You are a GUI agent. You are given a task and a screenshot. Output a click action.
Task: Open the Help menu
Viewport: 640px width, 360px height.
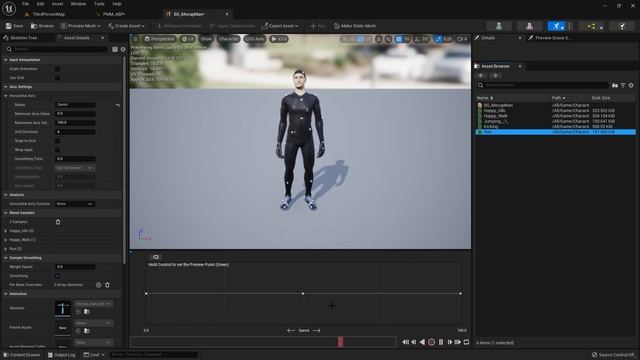(117, 4)
